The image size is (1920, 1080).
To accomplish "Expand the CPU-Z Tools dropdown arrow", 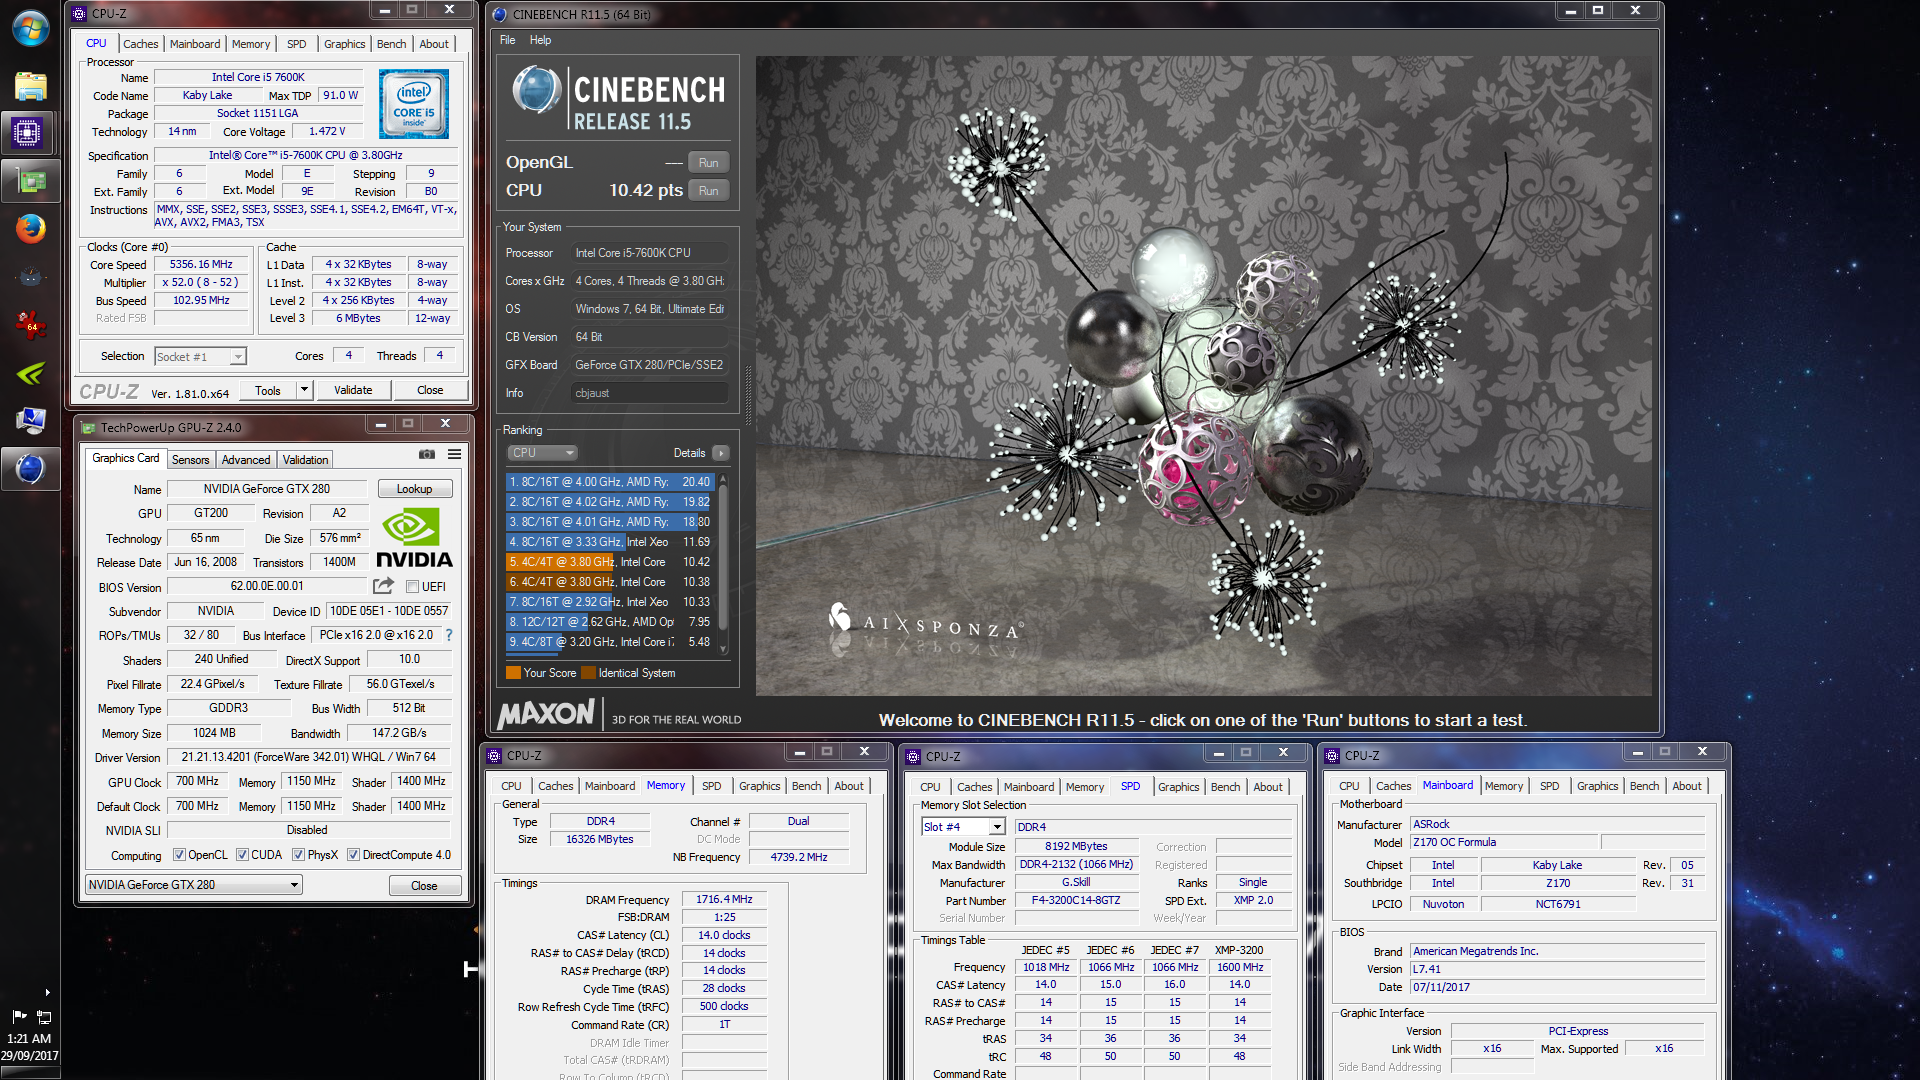I will tap(305, 390).
